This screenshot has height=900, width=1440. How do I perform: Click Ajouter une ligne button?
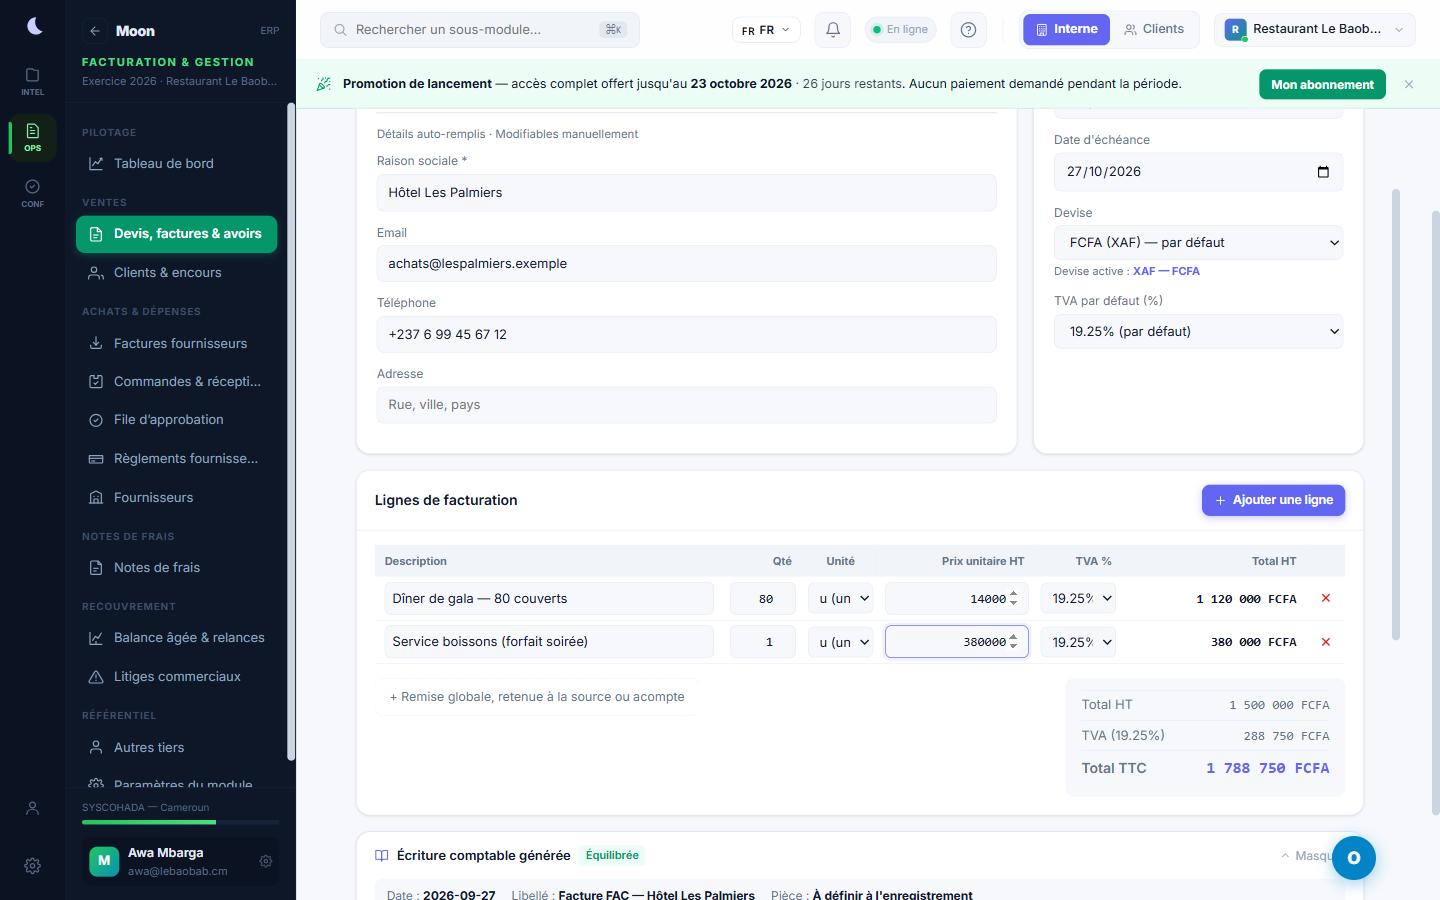[1273, 500]
